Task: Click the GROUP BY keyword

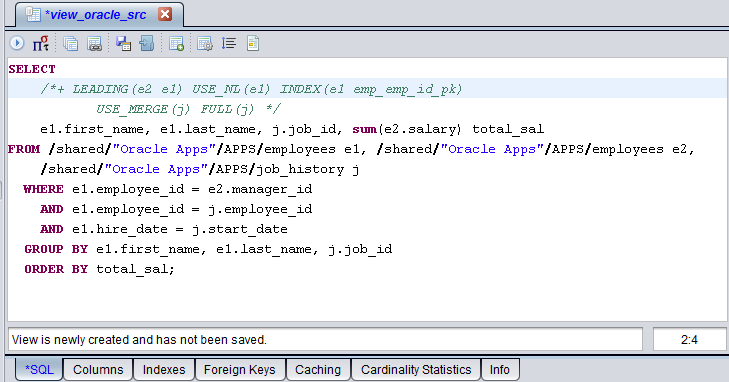Action: click(56, 249)
